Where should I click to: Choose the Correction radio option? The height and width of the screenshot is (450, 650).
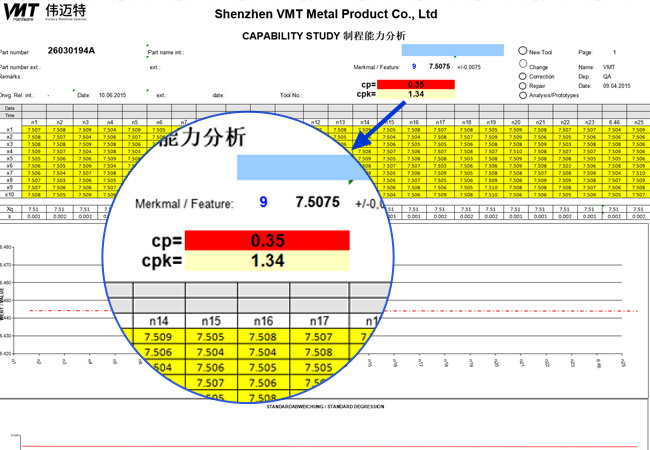[522, 76]
